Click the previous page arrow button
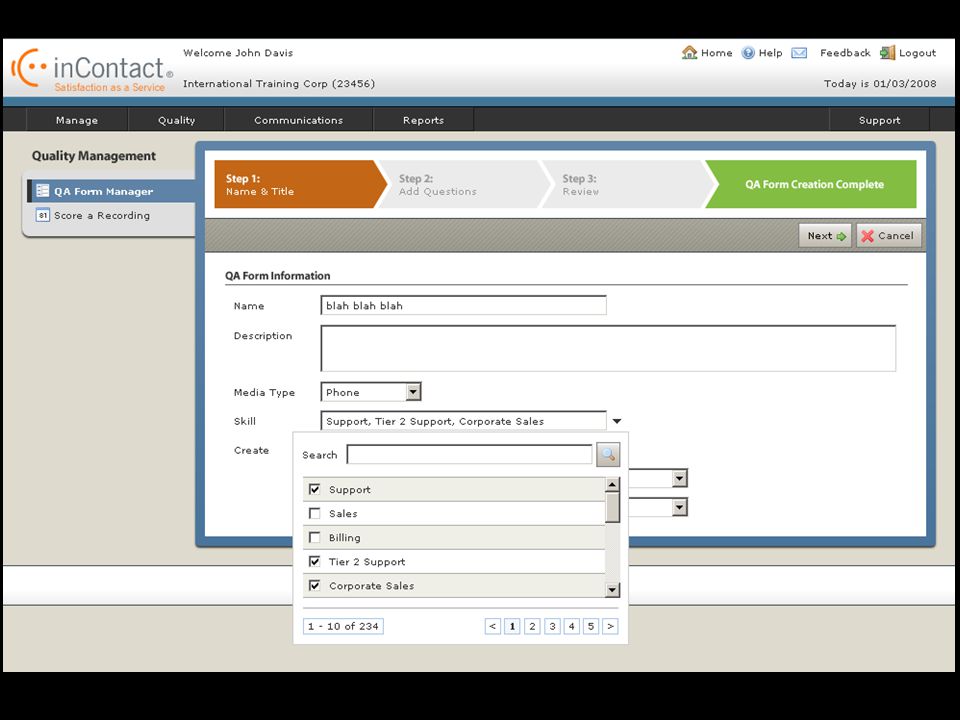960x720 pixels. pyautogui.click(x=493, y=626)
